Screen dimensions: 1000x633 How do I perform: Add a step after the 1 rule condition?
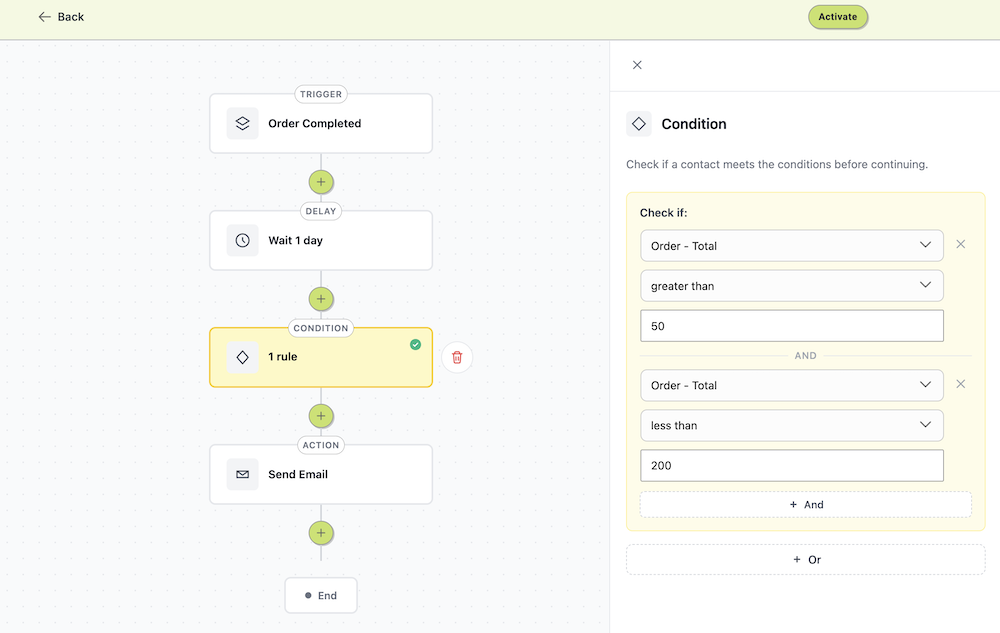pos(321,416)
